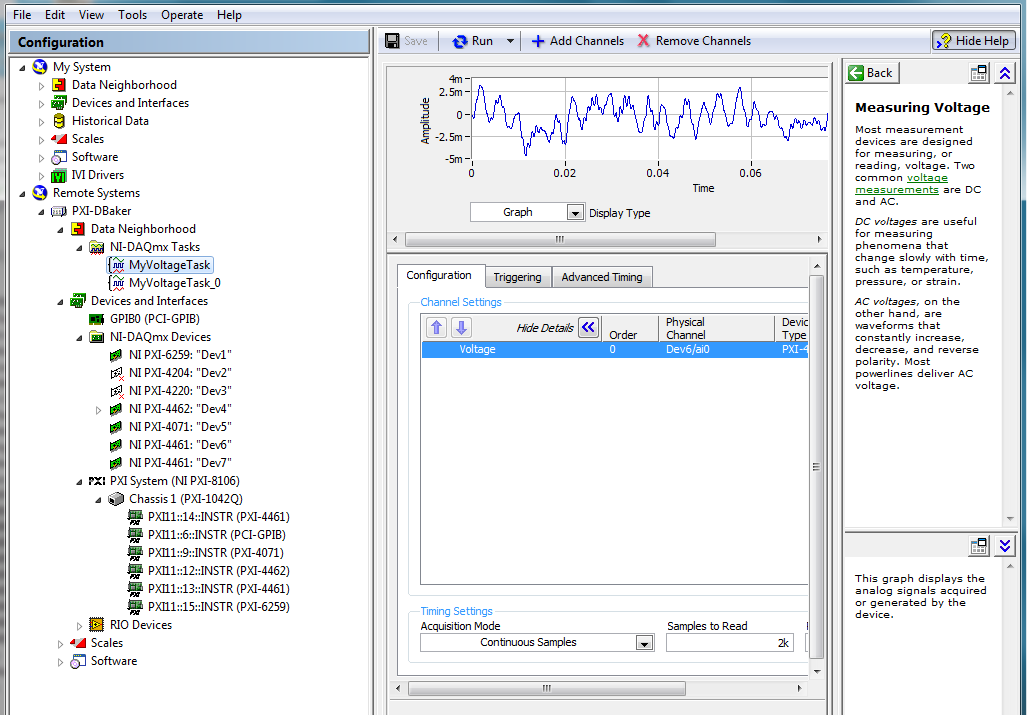Image resolution: width=1027 pixels, height=715 pixels.
Task: Click the Add Channels plus icon
Action: pos(538,41)
